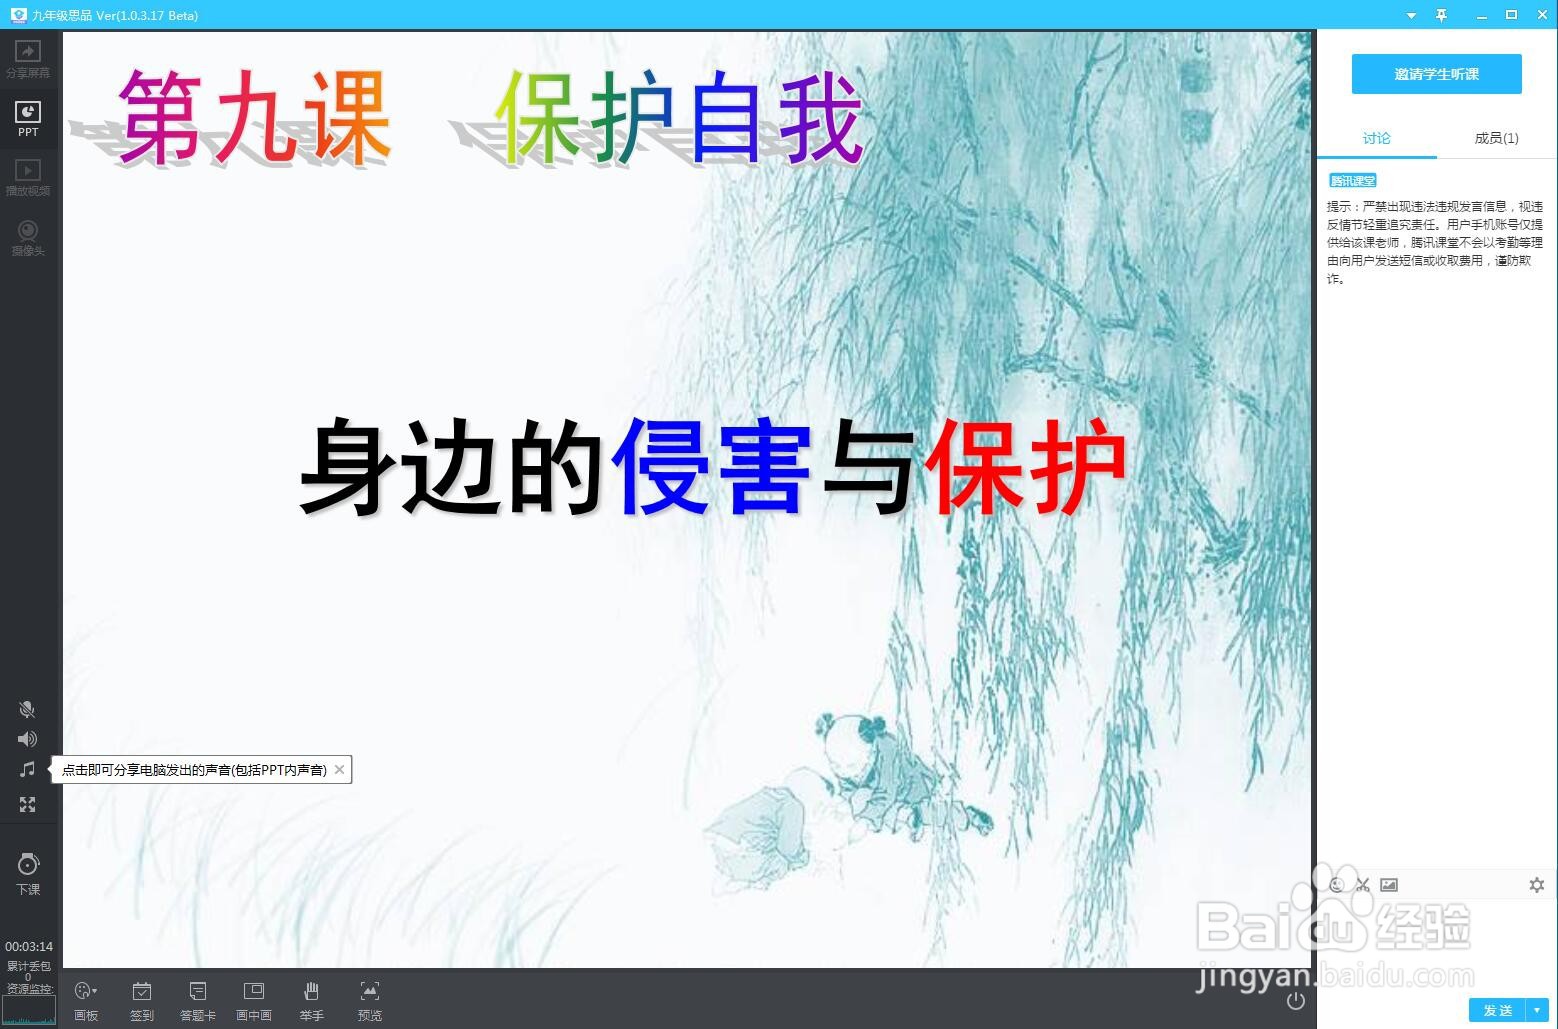Click the slide title 身边的侵害与保护
This screenshot has height=1029, width=1558.
[x=713, y=466]
